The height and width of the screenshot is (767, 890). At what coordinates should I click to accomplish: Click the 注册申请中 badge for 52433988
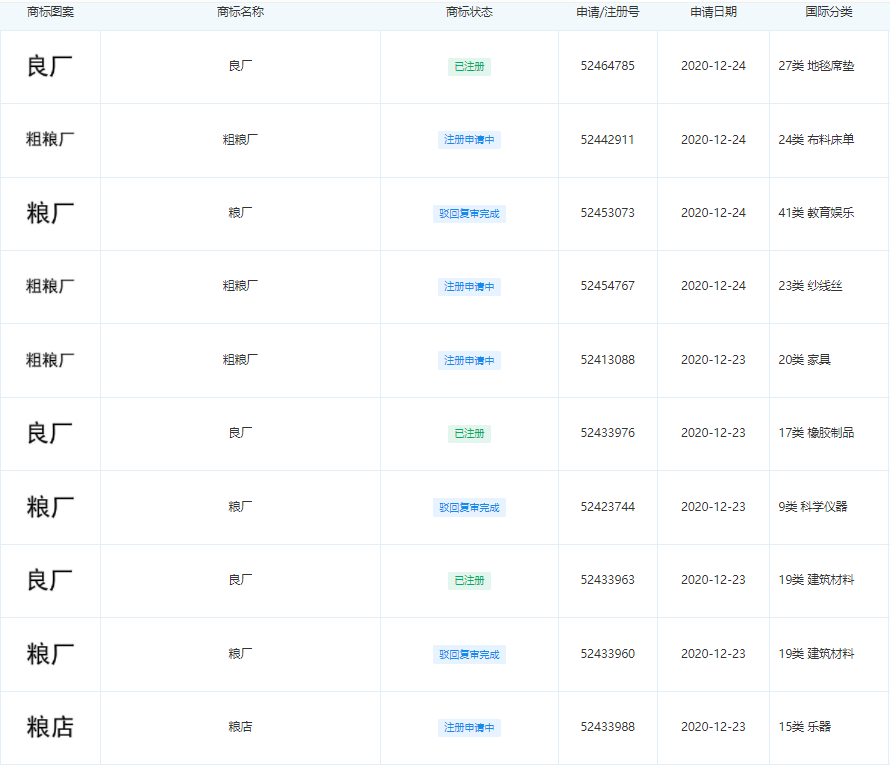click(x=469, y=728)
